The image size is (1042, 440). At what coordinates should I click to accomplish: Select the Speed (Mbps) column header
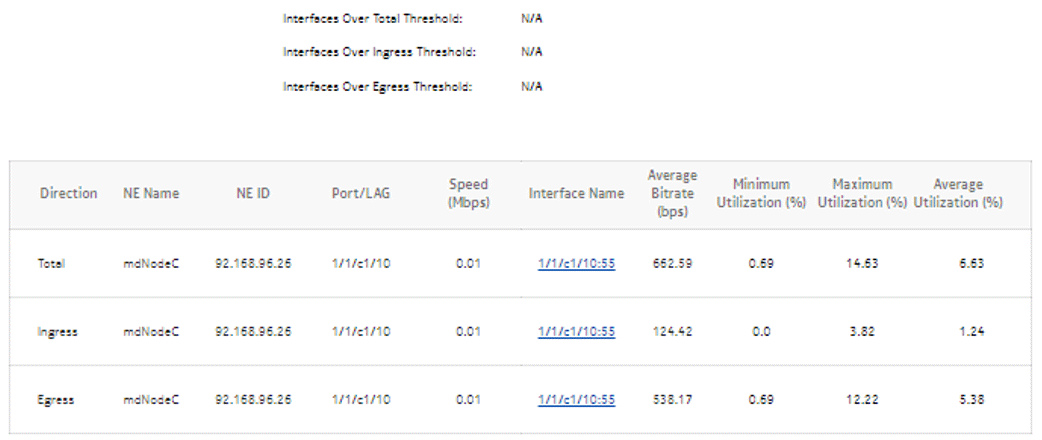coord(468,193)
